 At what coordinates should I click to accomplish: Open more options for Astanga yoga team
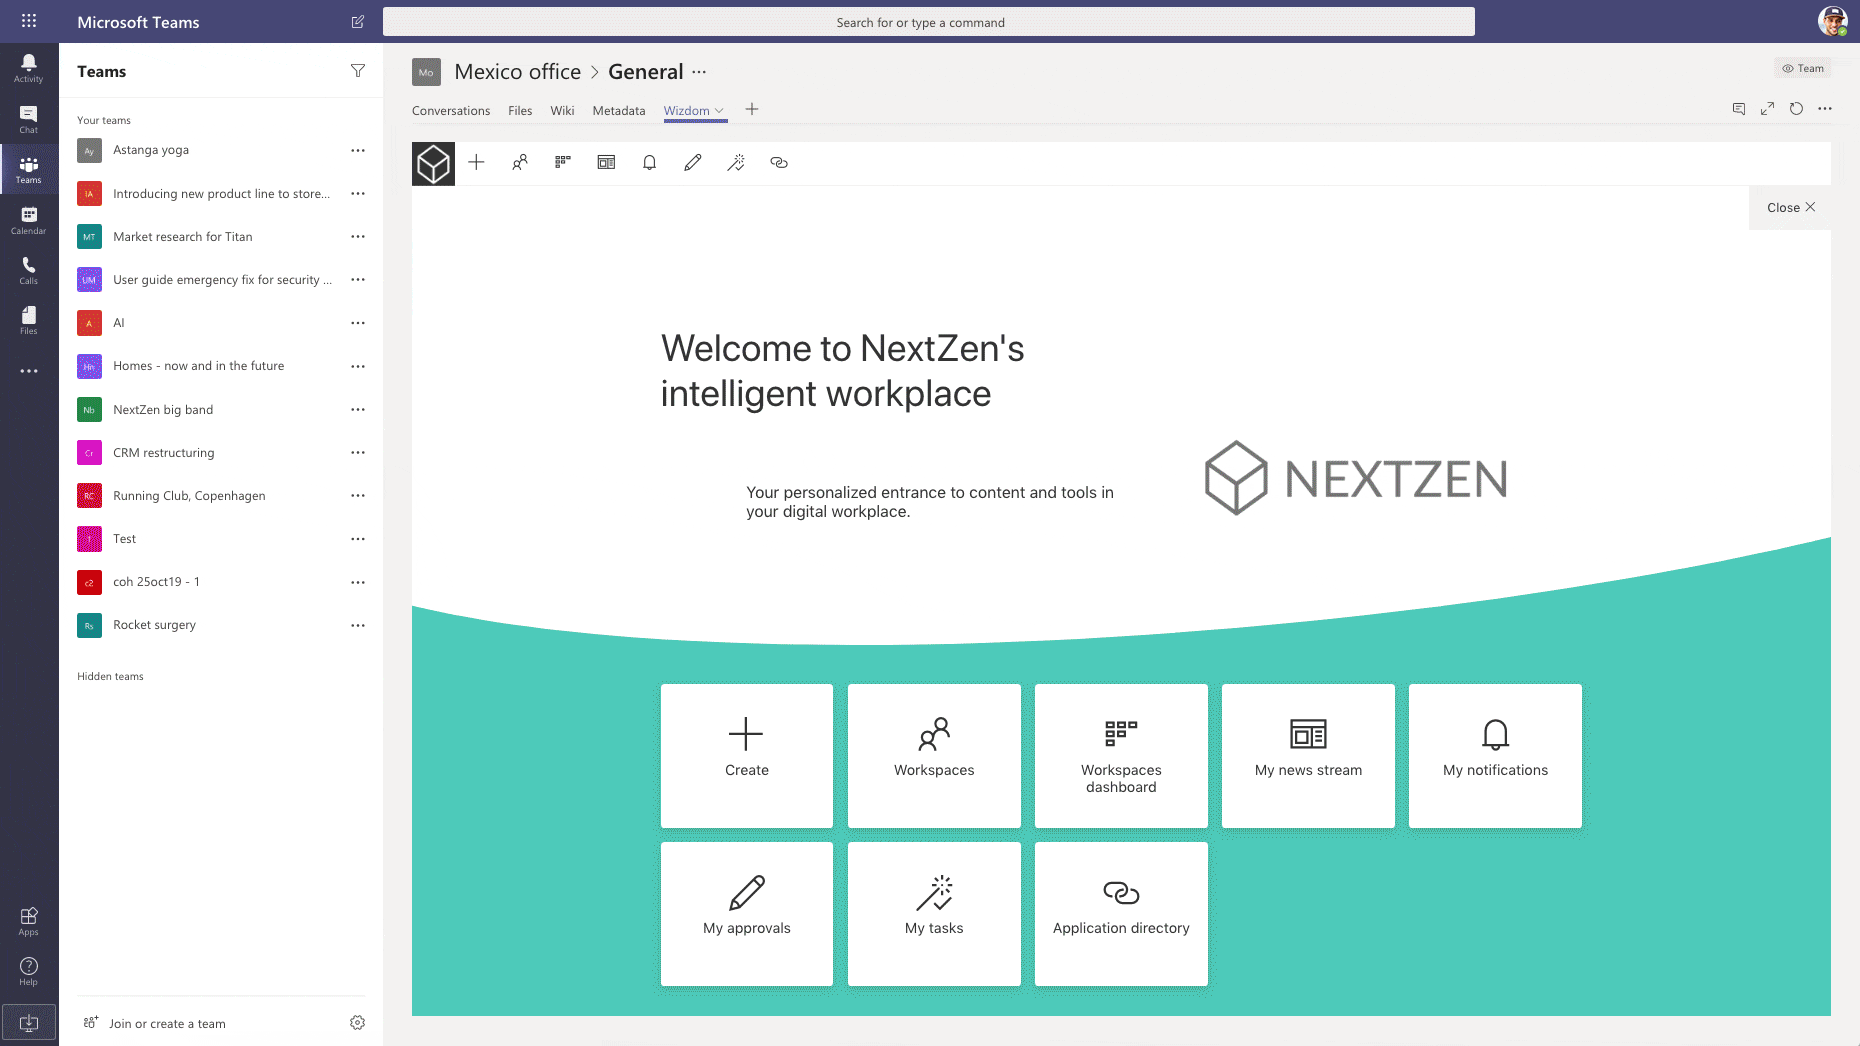(358, 150)
